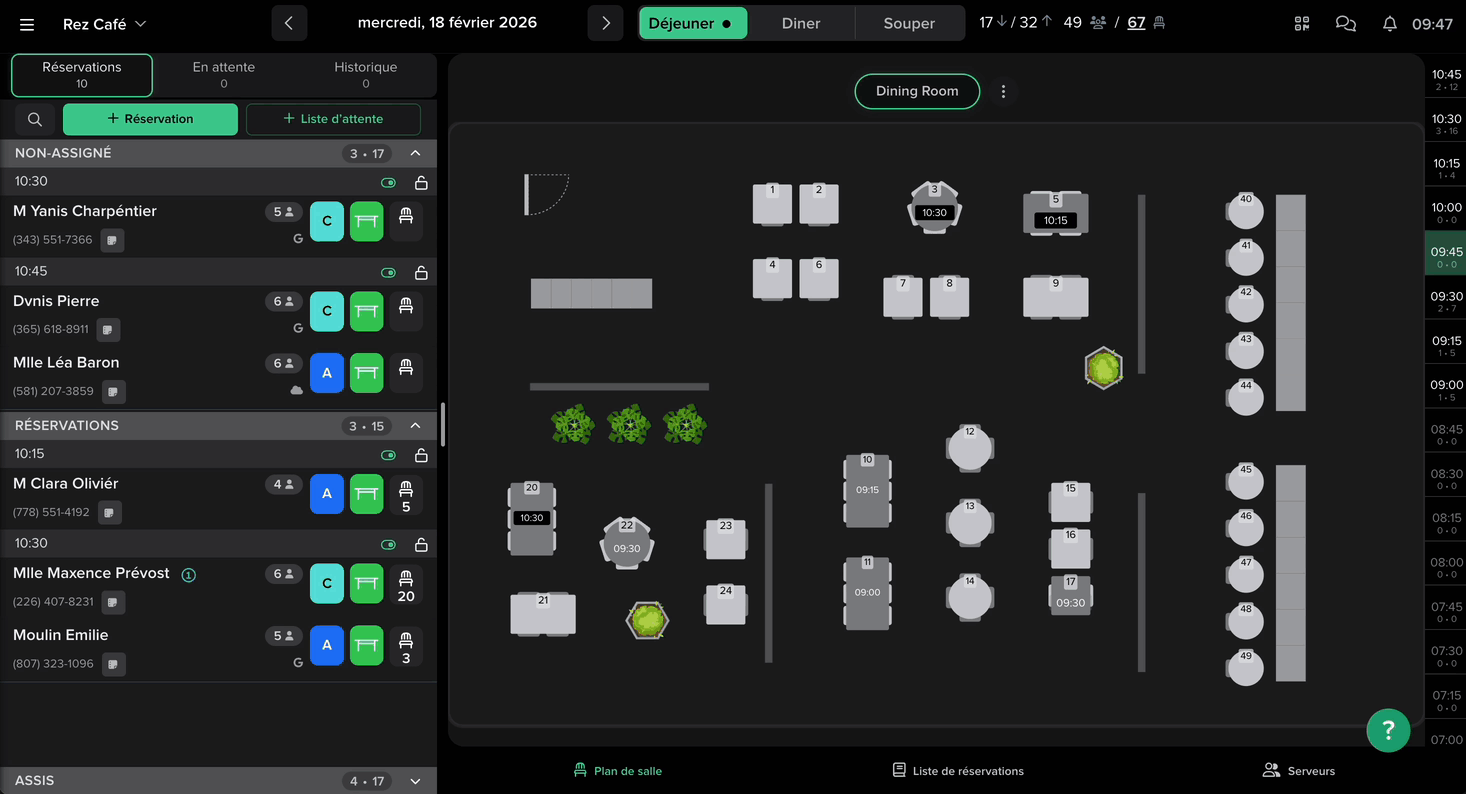Open the chat messages icon
The width and height of the screenshot is (1467, 794).
pos(1346,24)
